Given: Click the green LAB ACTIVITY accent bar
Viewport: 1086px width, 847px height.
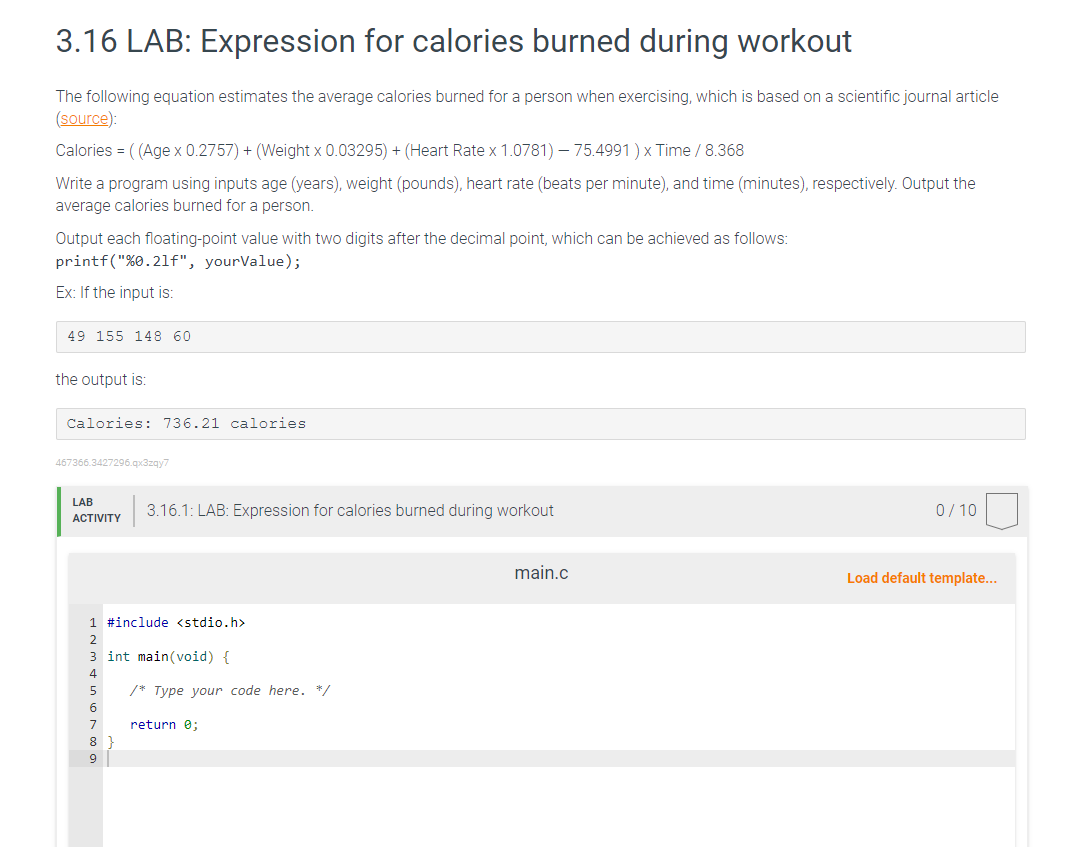Looking at the screenshot, I should [60, 510].
